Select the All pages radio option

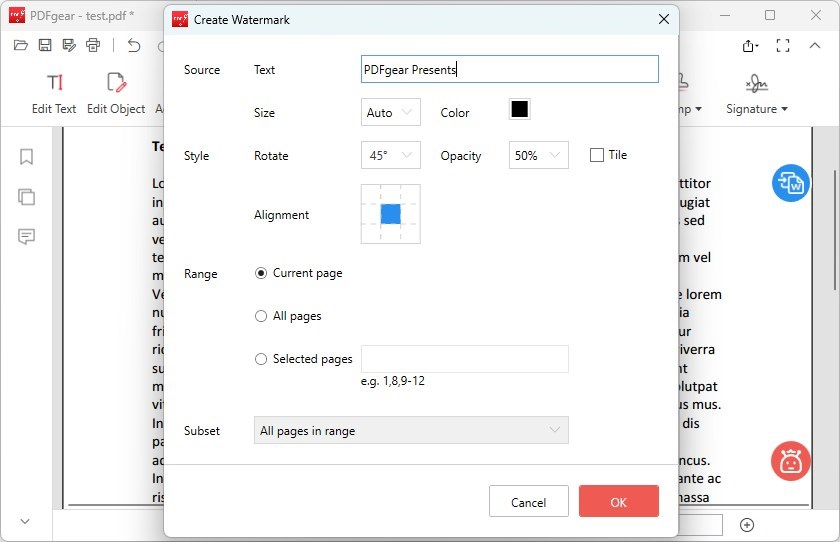261,316
